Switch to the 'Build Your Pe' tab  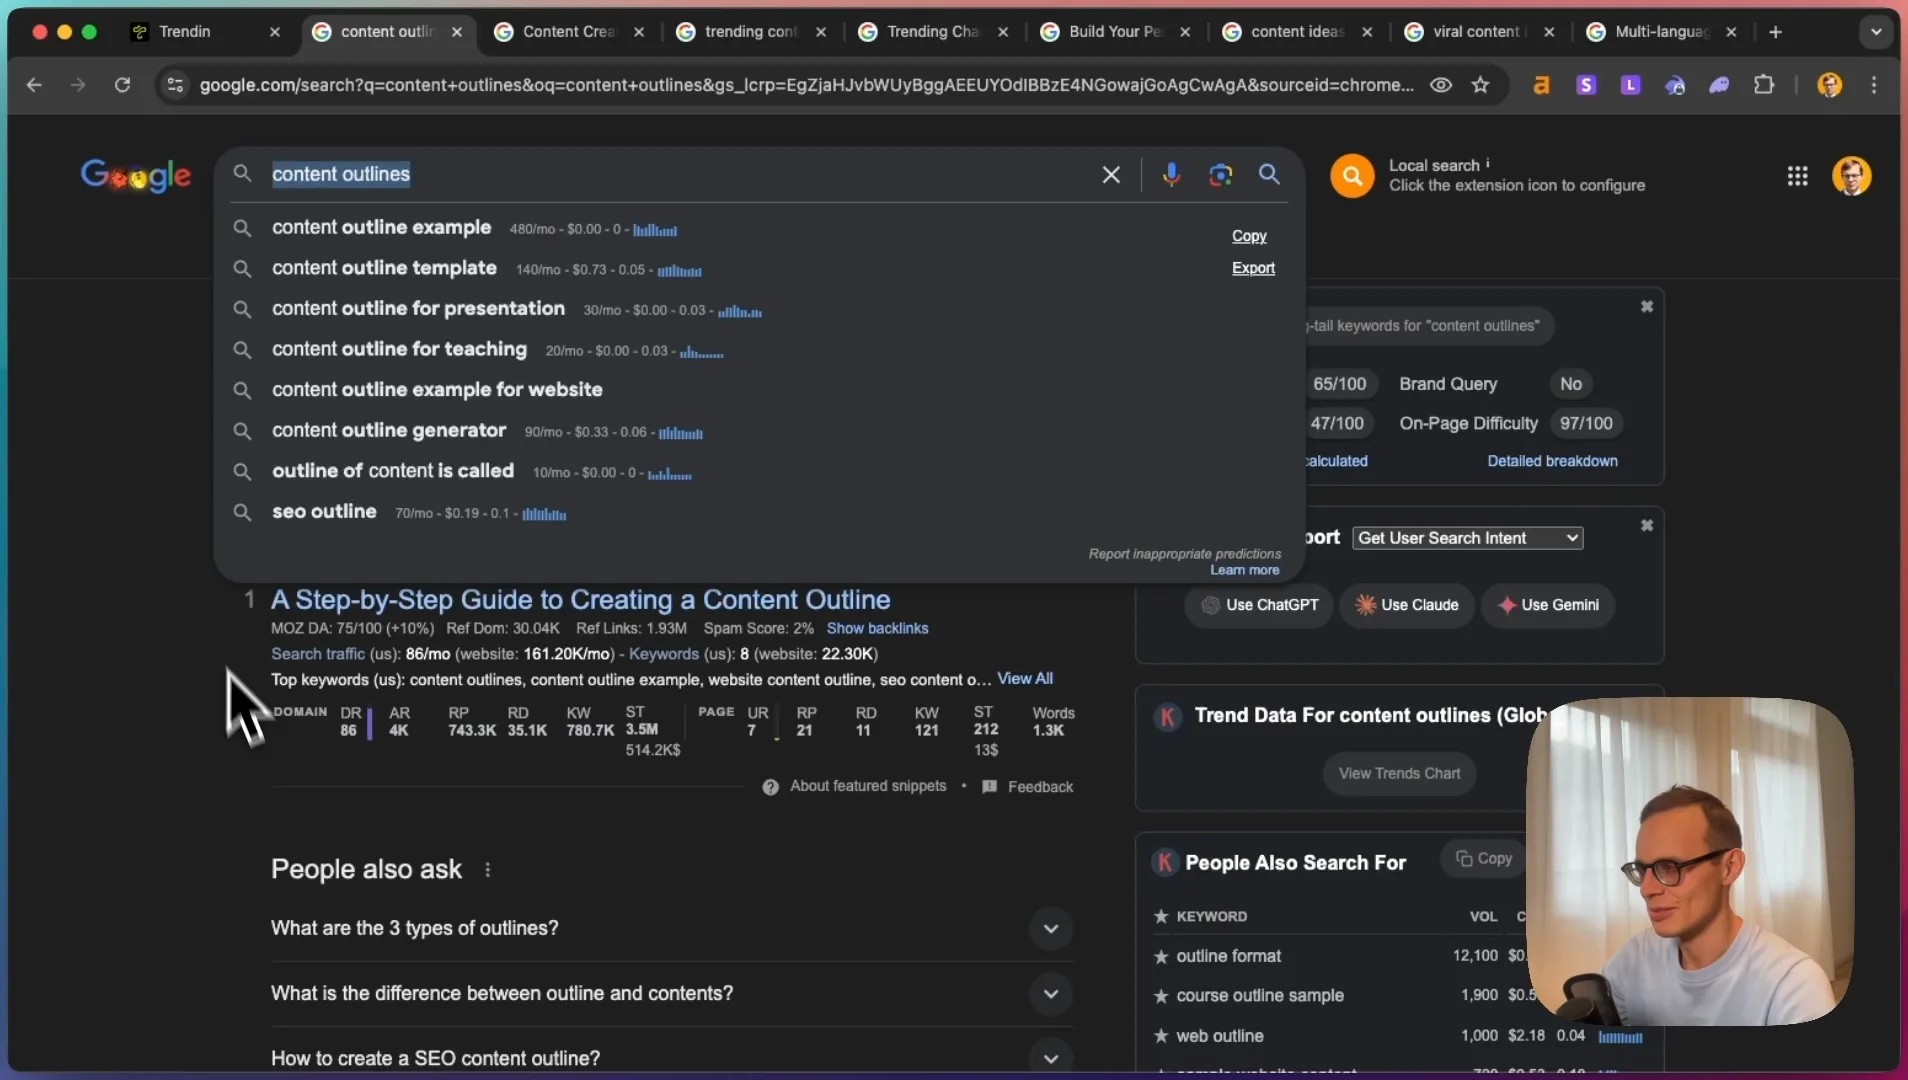pos(1116,32)
